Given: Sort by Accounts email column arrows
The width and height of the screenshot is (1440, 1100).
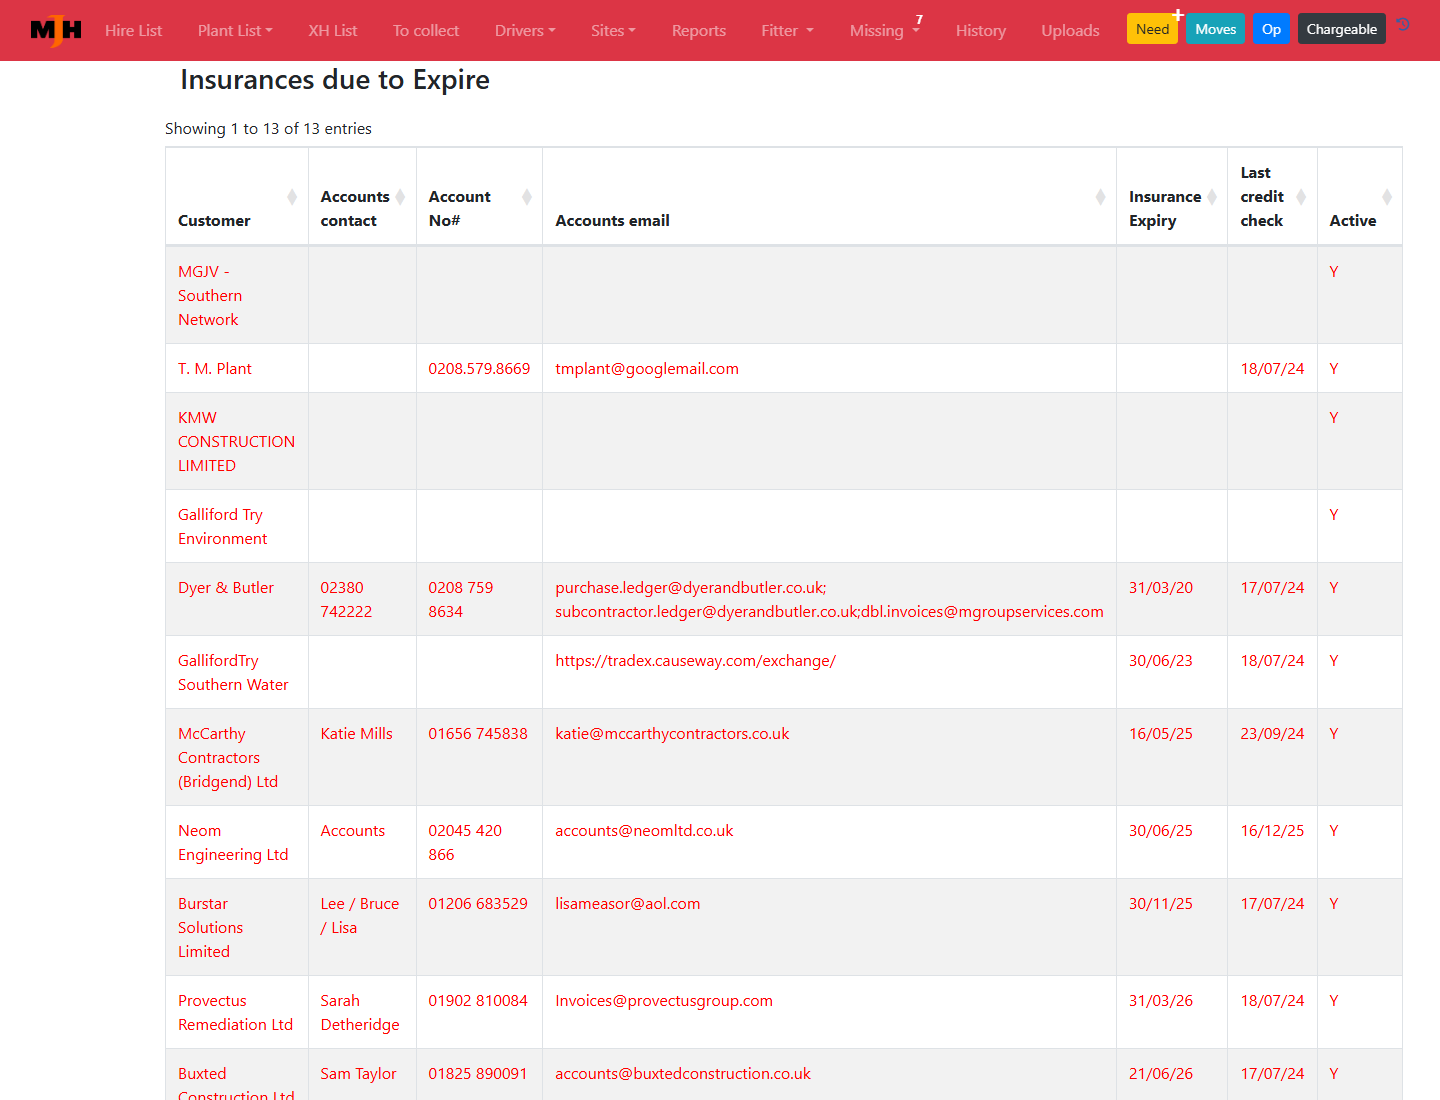Looking at the screenshot, I should tap(1100, 197).
